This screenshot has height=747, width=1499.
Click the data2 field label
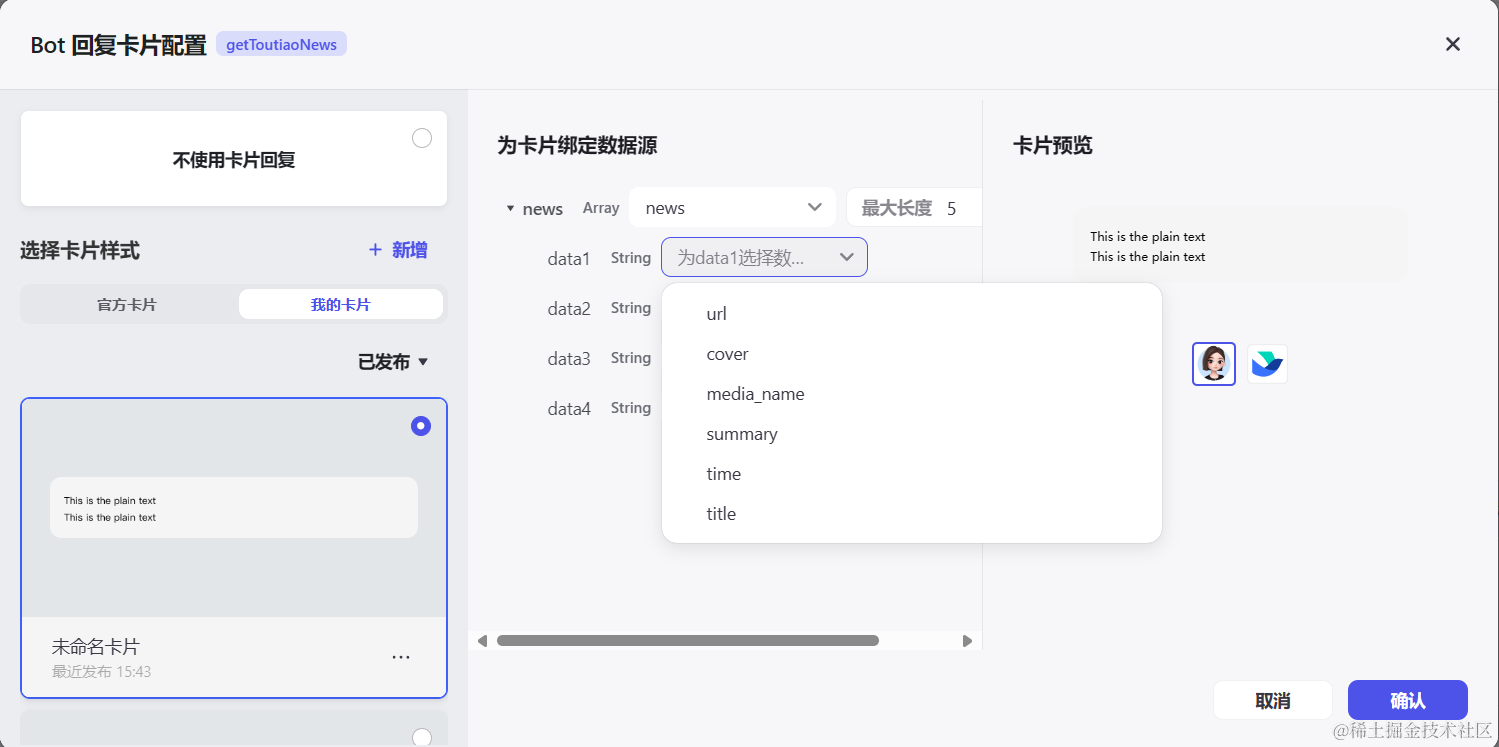click(569, 308)
